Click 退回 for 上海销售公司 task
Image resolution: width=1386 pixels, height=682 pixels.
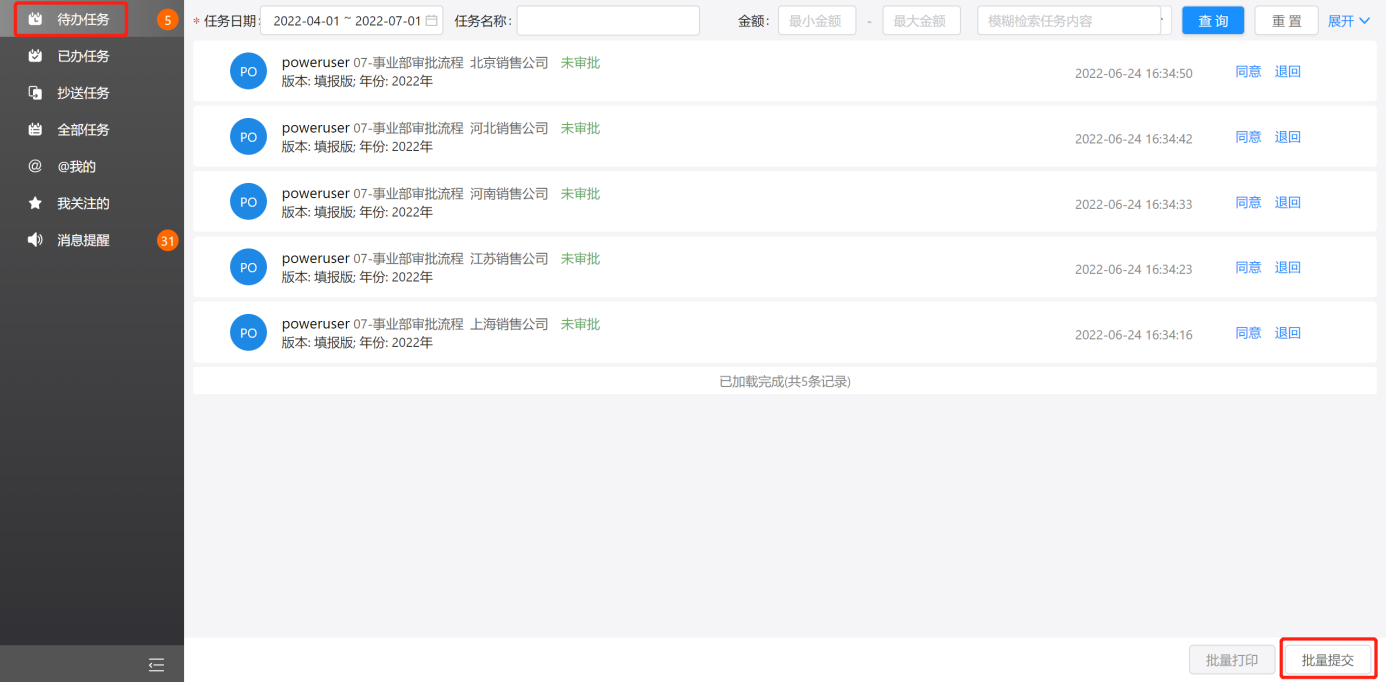coord(1287,333)
